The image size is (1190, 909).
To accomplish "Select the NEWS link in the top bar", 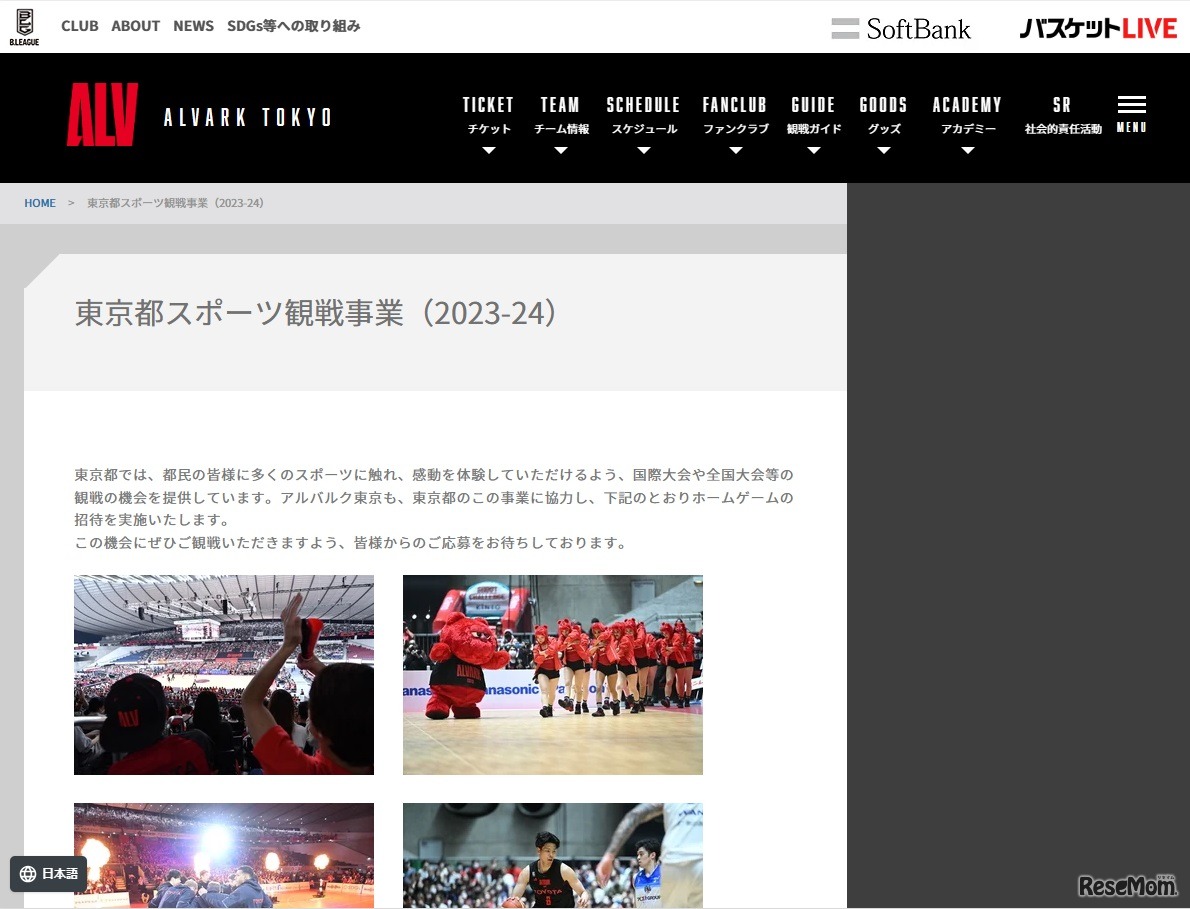I will pos(193,26).
